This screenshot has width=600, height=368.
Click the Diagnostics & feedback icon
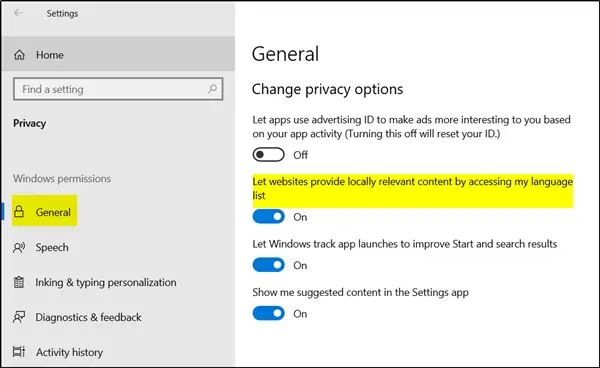click(19, 317)
